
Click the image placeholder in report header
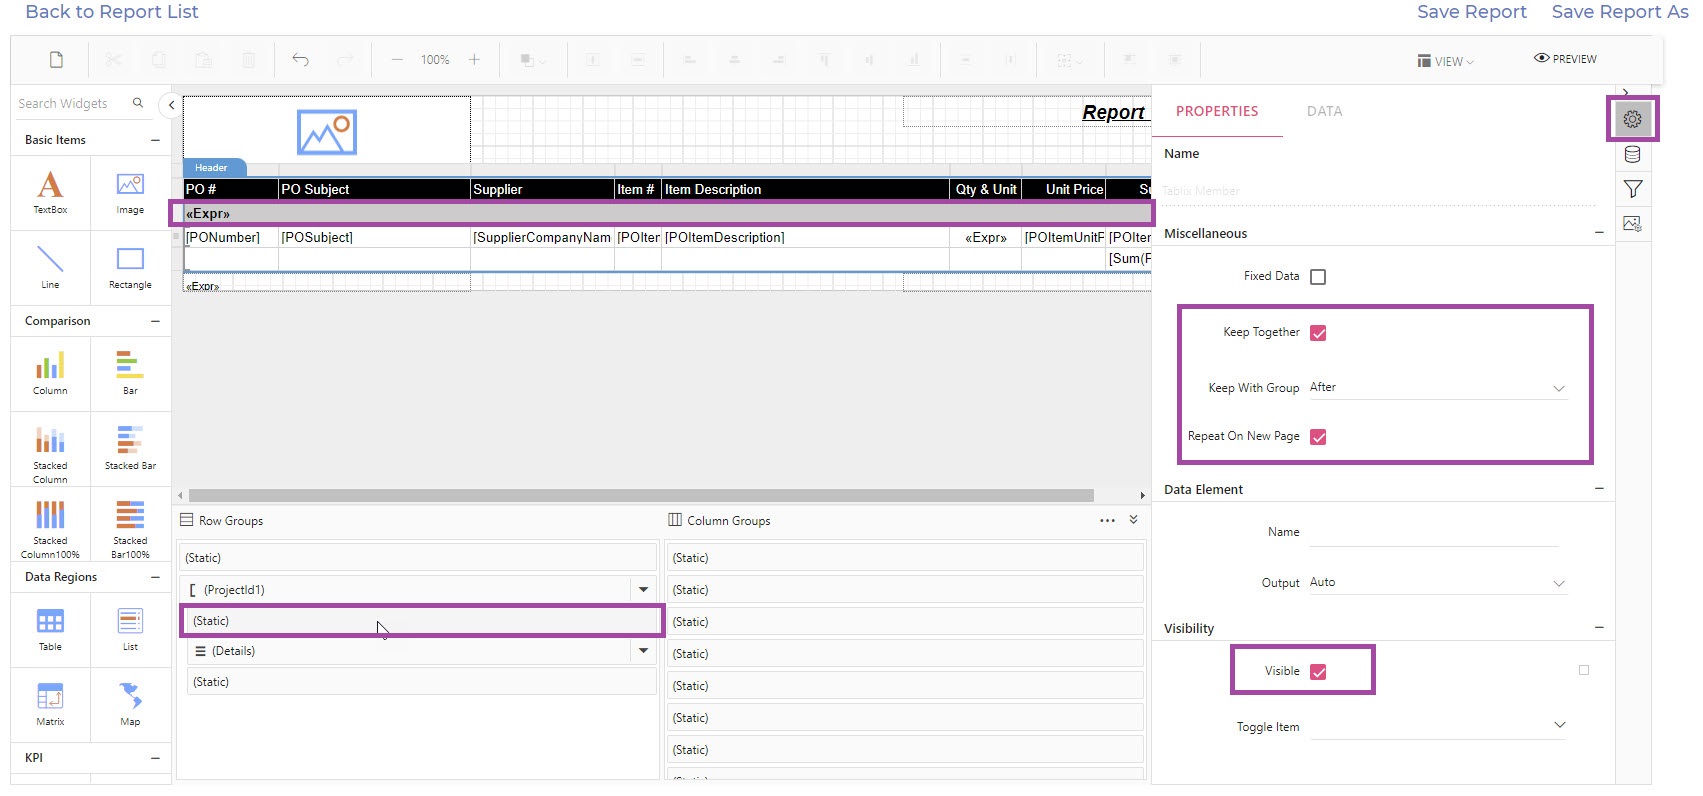[x=326, y=132]
